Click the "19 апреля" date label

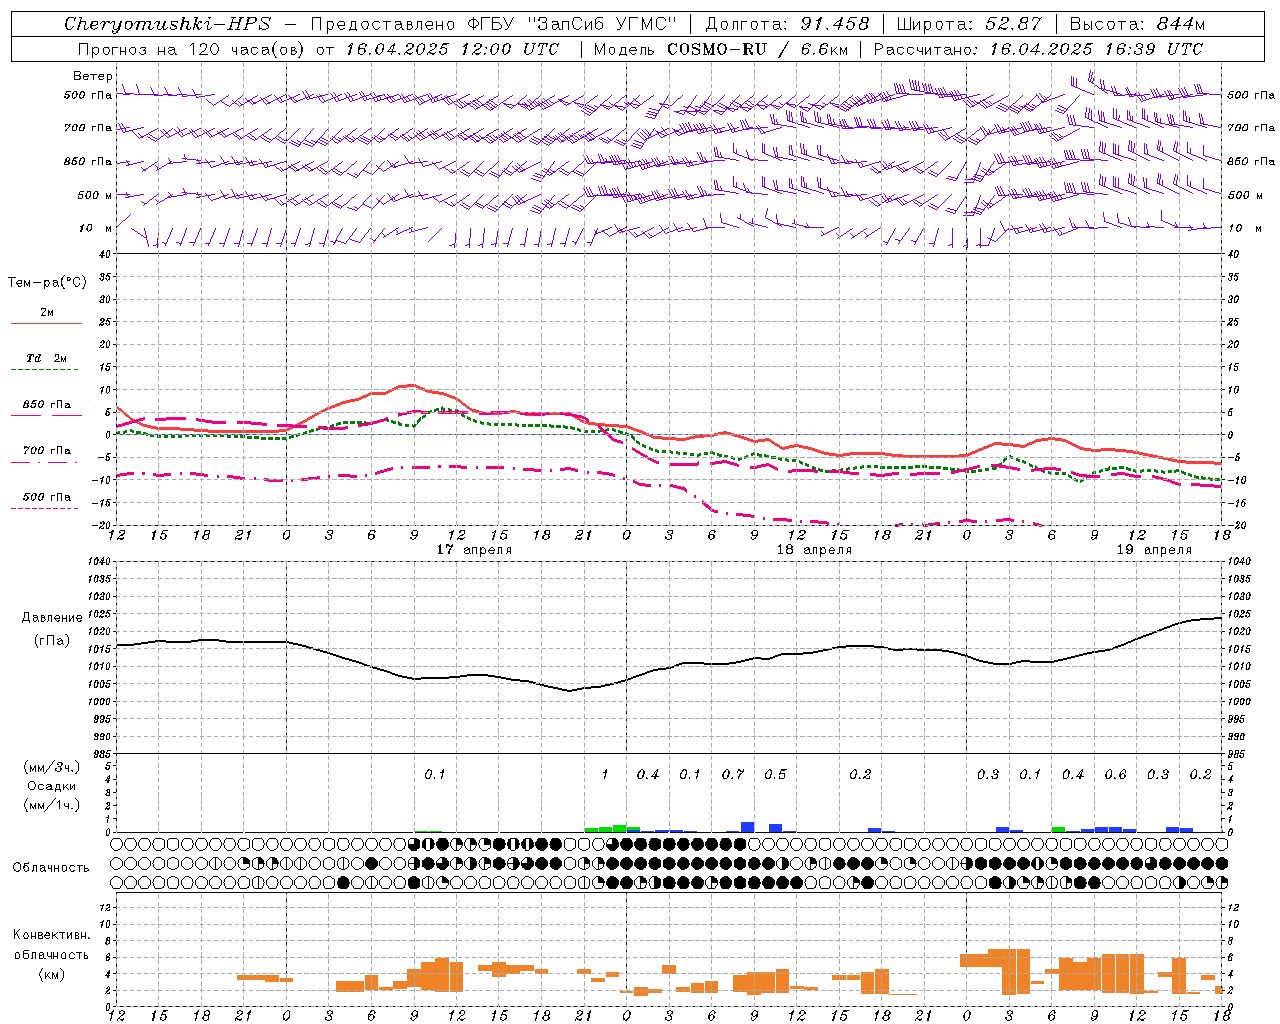(1154, 550)
